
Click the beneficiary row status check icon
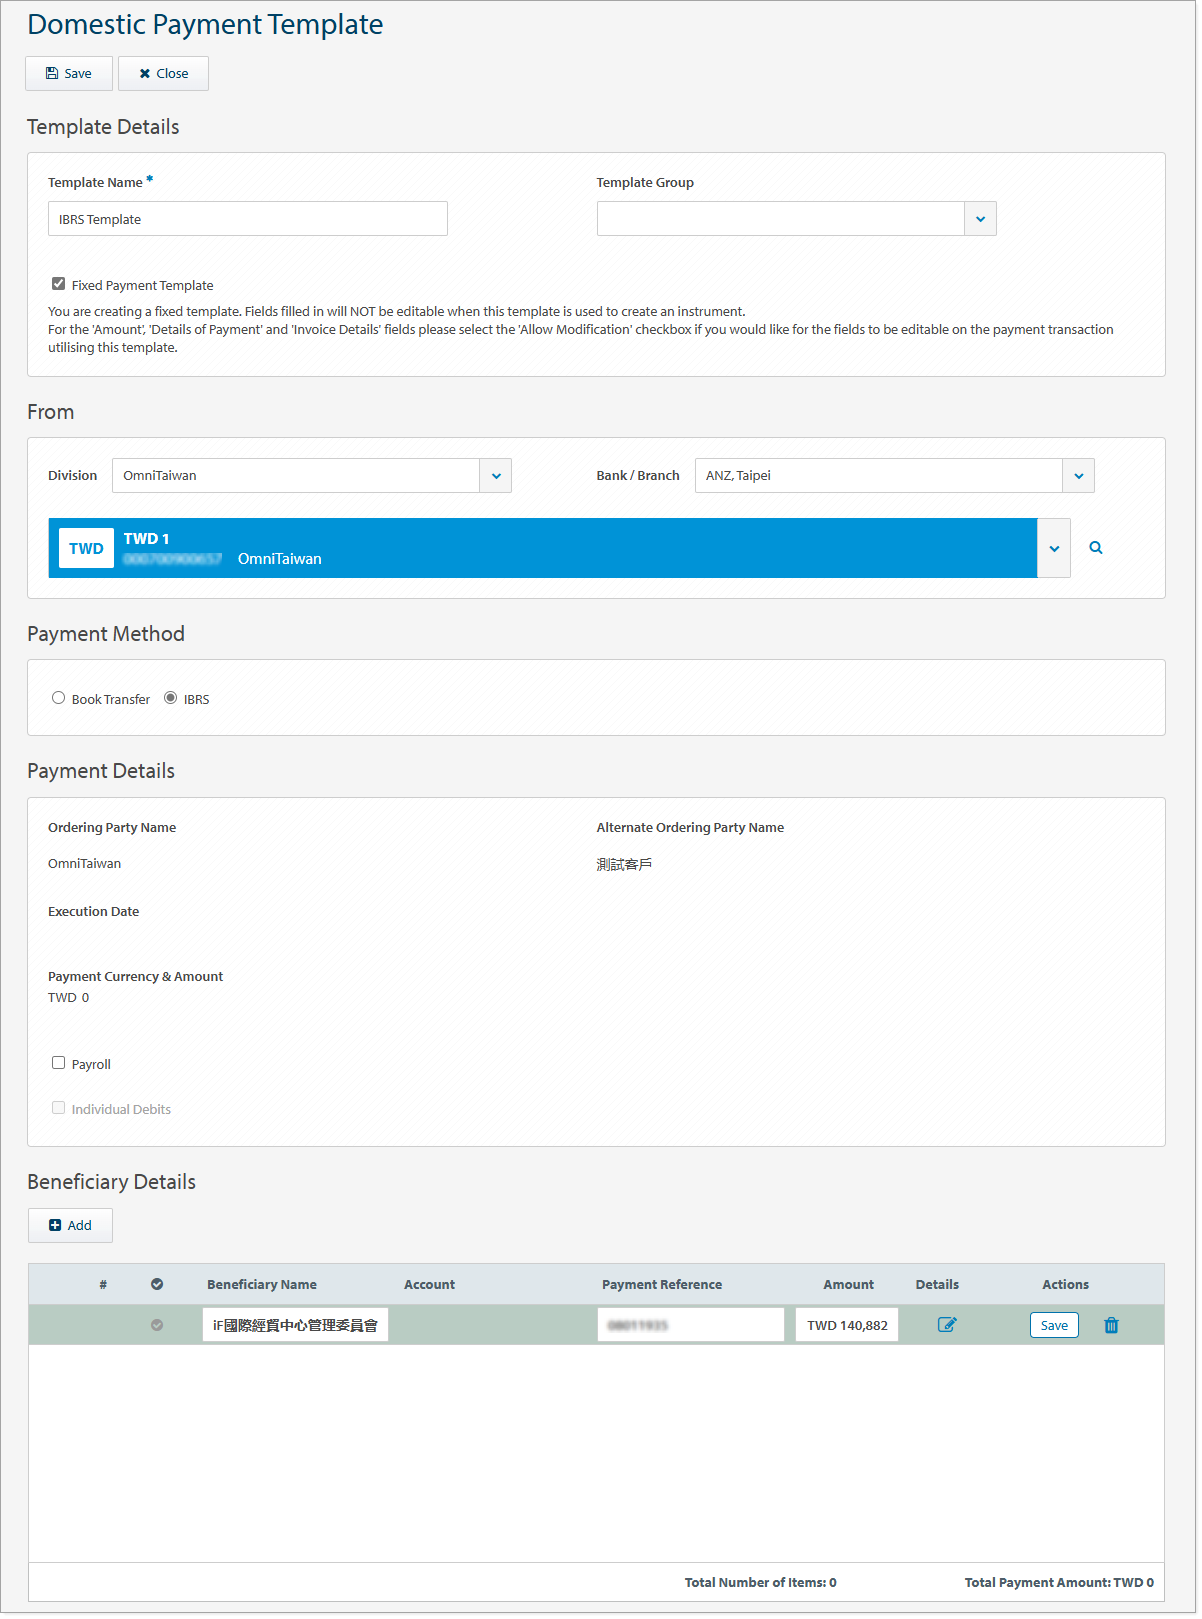click(x=157, y=1325)
